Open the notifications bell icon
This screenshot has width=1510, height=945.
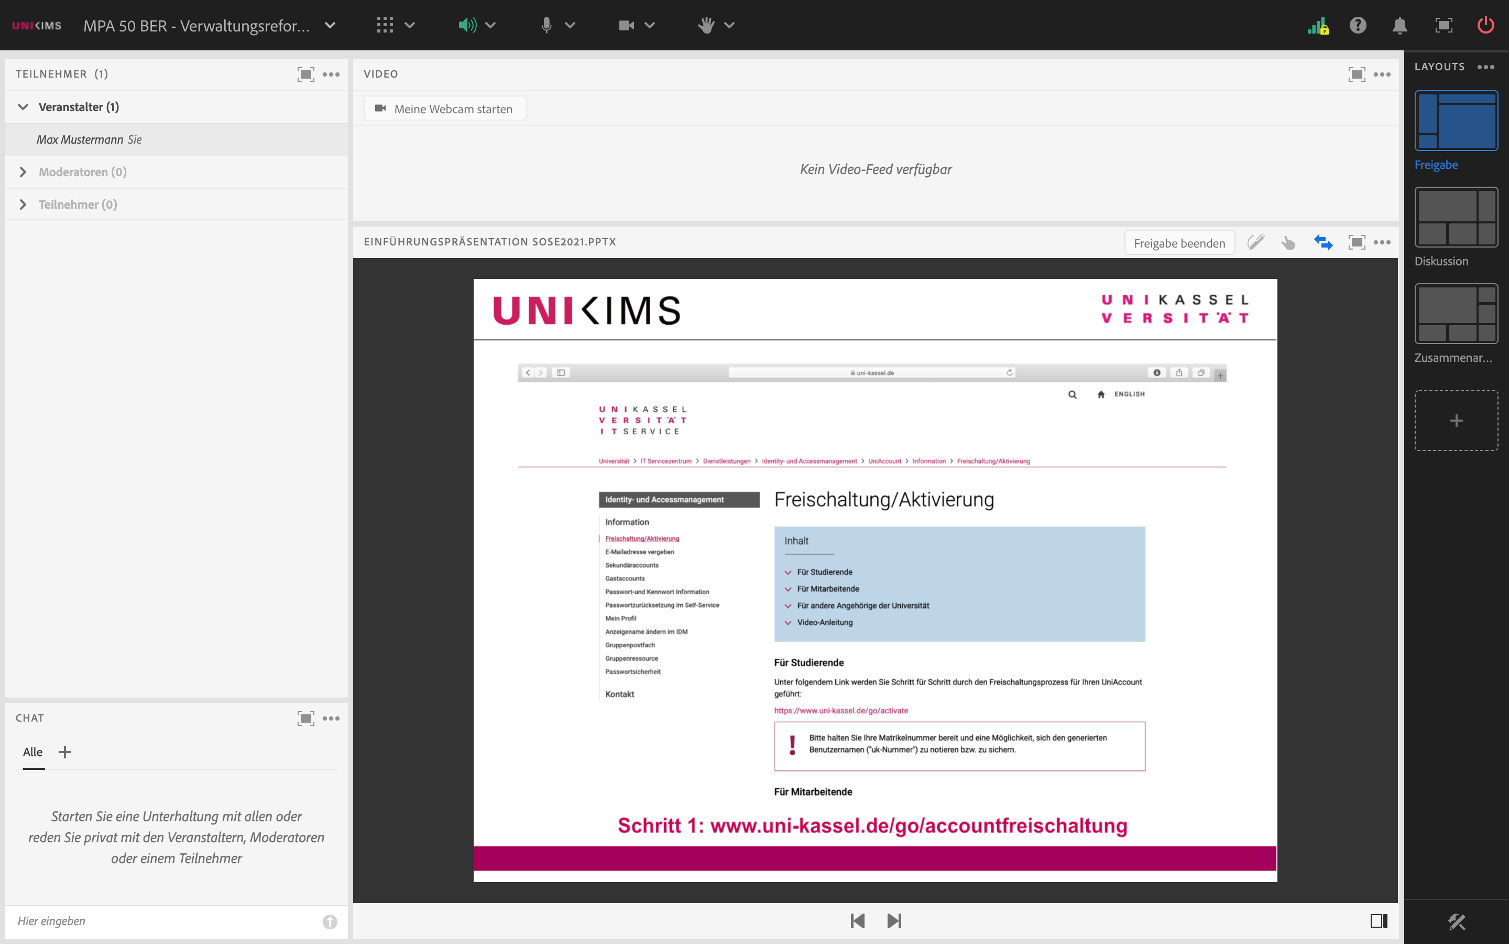(x=1400, y=25)
